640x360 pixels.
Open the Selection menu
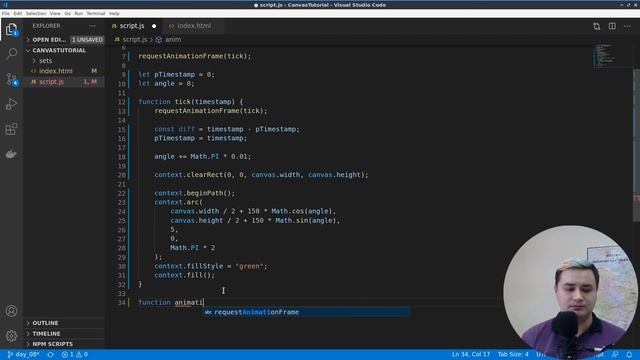coord(36,13)
